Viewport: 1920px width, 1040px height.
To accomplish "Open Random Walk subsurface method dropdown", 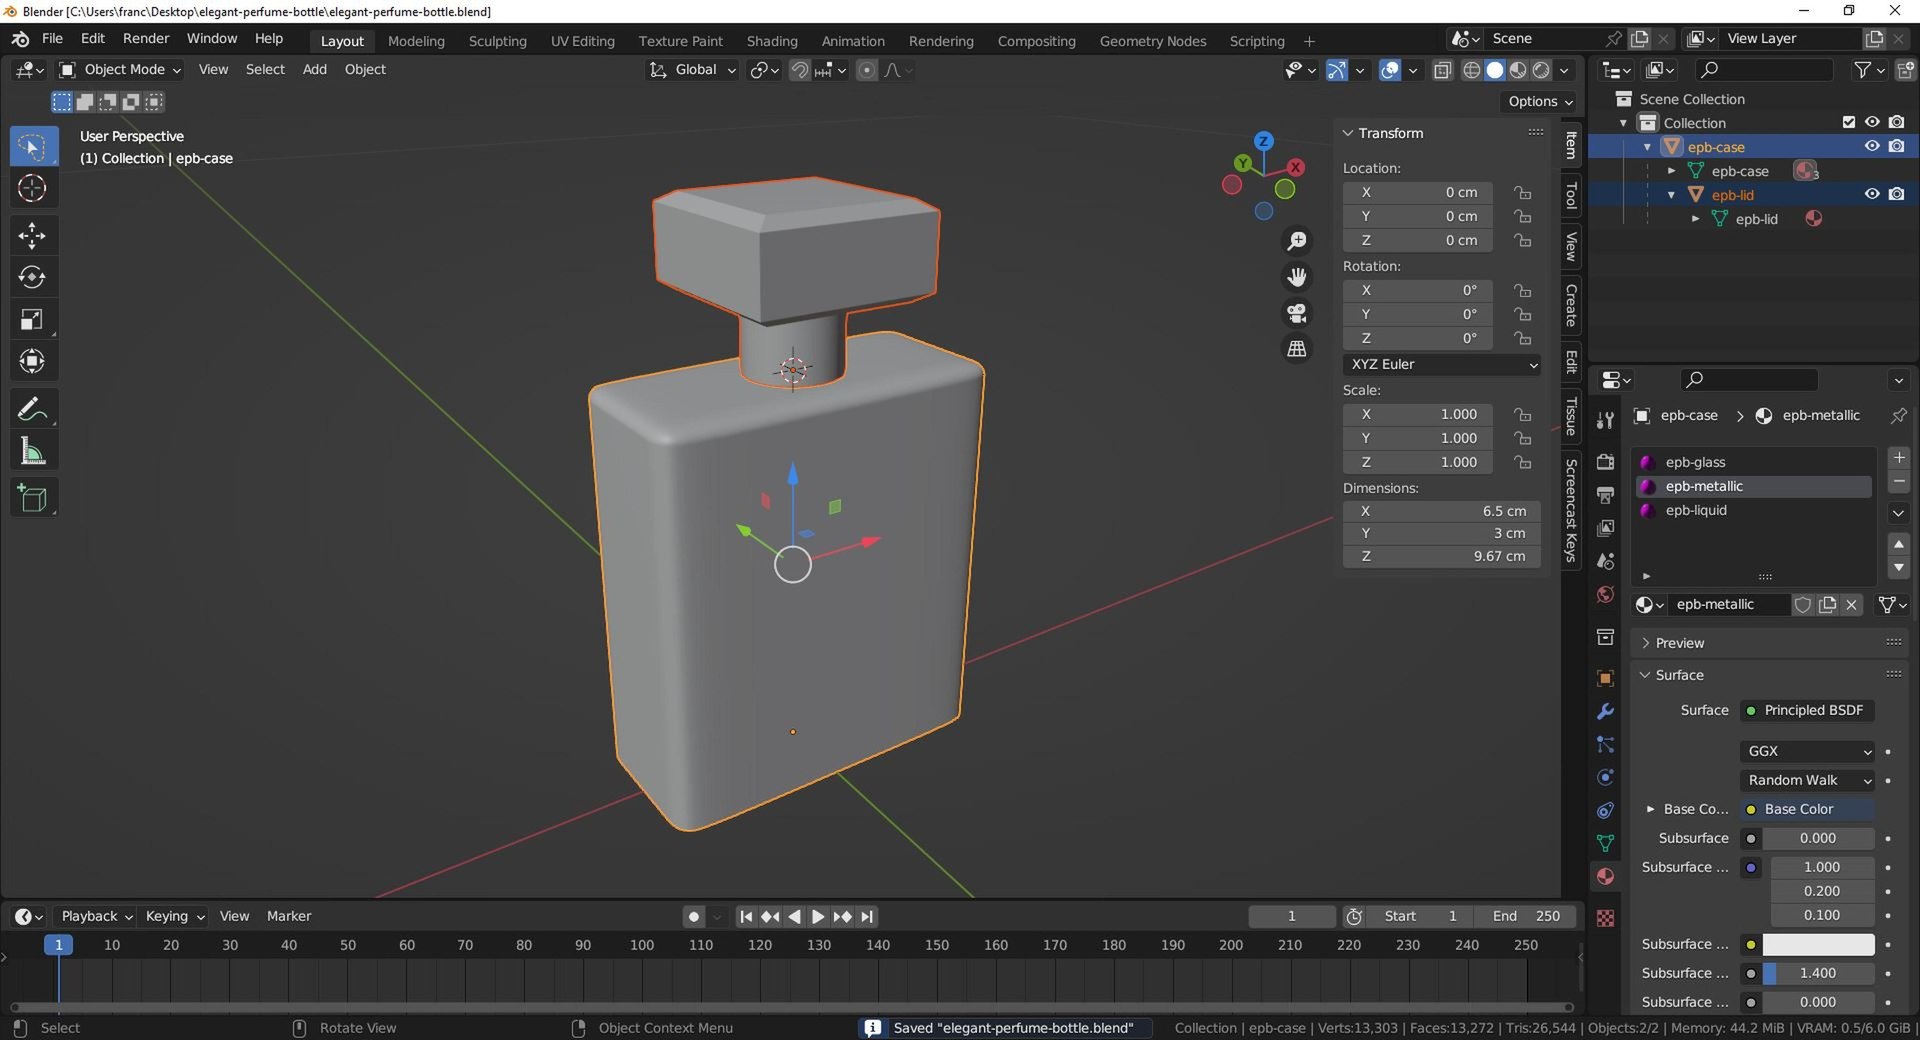I will coord(1807,780).
